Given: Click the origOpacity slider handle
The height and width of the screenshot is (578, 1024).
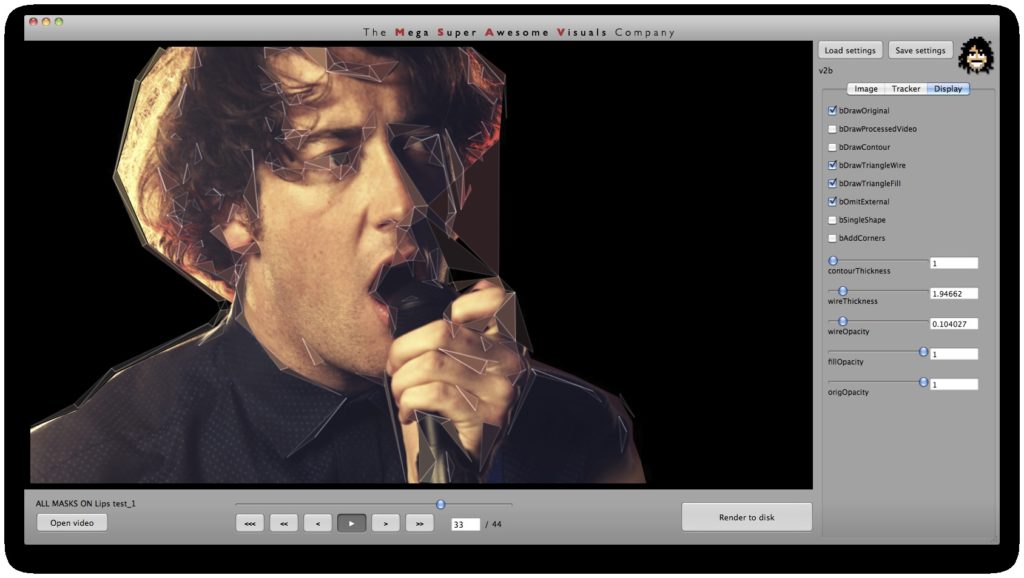Looking at the screenshot, I should (923, 382).
